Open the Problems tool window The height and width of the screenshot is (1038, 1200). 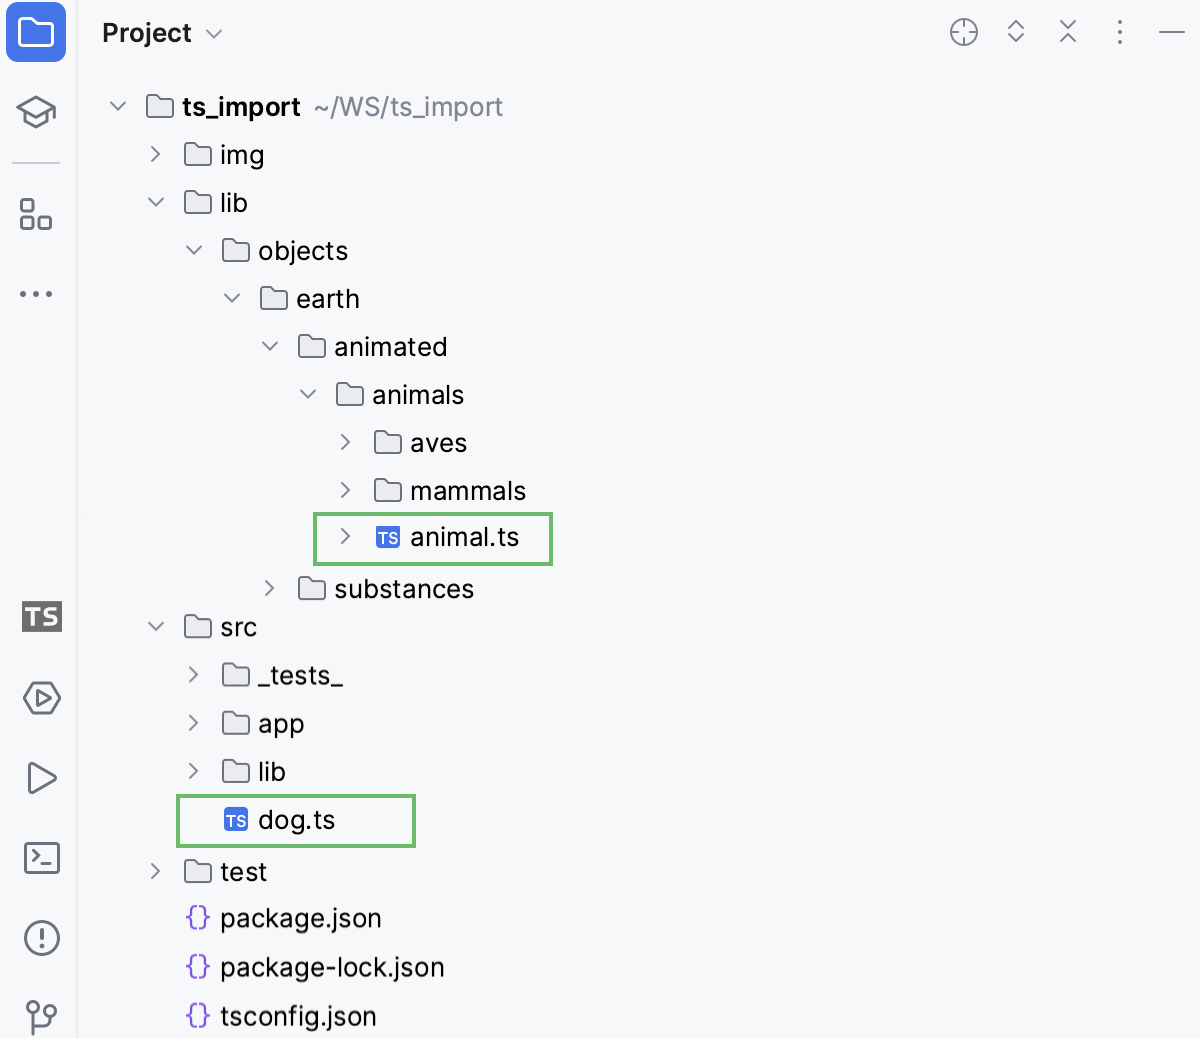pyautogui.click(x=41, y=938)
